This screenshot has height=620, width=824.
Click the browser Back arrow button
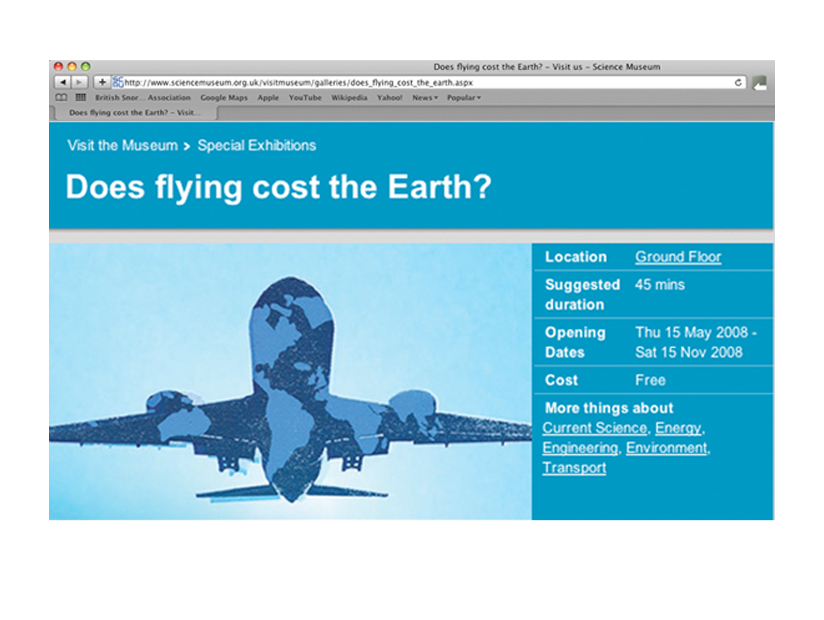63,82
